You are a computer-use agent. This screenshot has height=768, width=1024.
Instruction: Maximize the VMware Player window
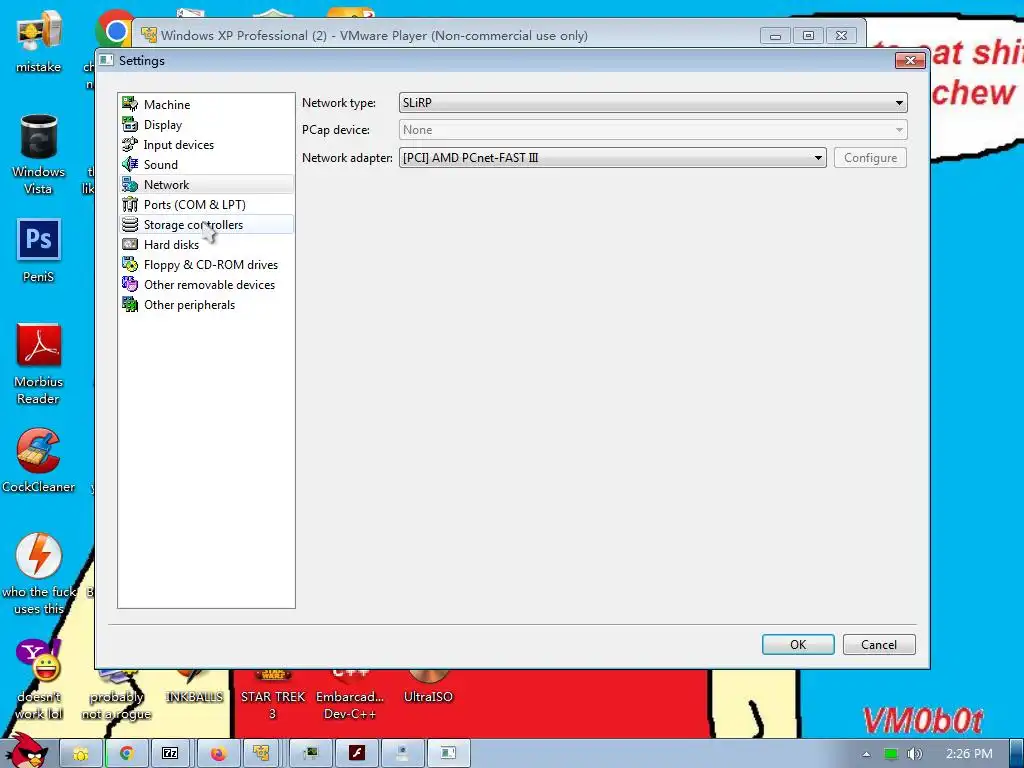(x=808, y=36)
